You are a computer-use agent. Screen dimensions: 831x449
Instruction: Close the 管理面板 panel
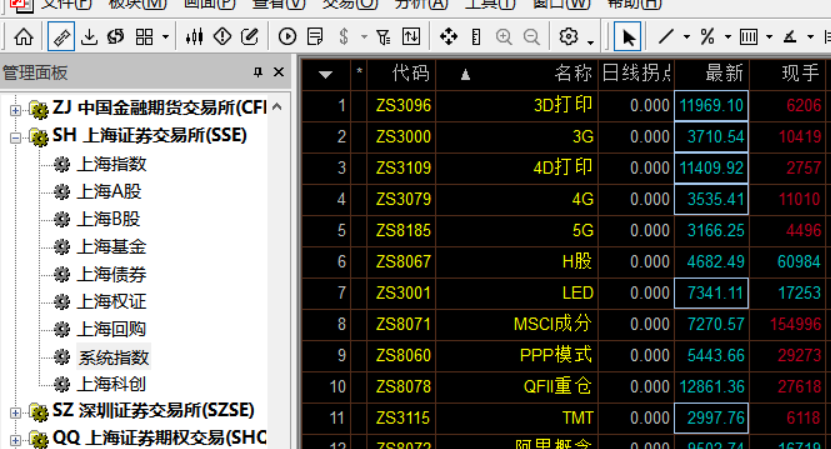[x=278, y=72]
